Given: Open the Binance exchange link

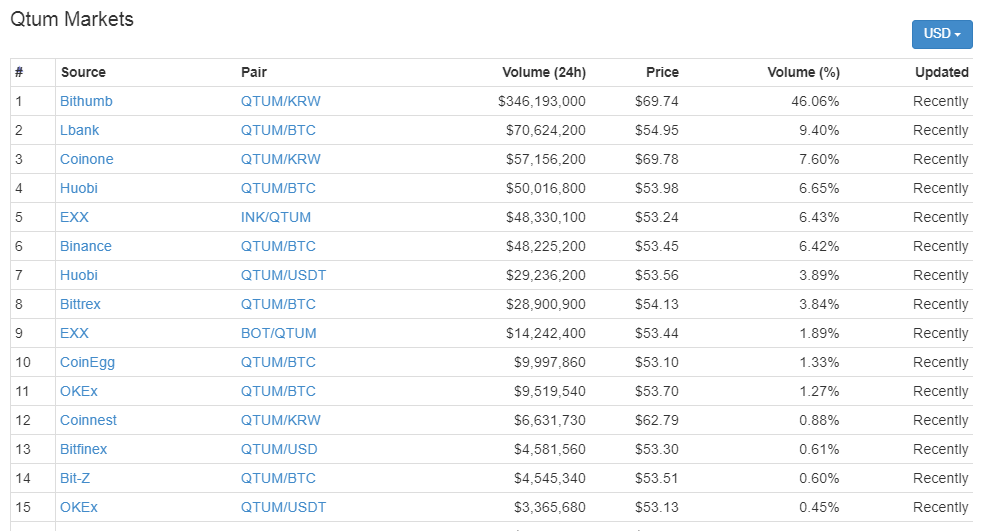Looking at the screenshot, I should 86,246.
